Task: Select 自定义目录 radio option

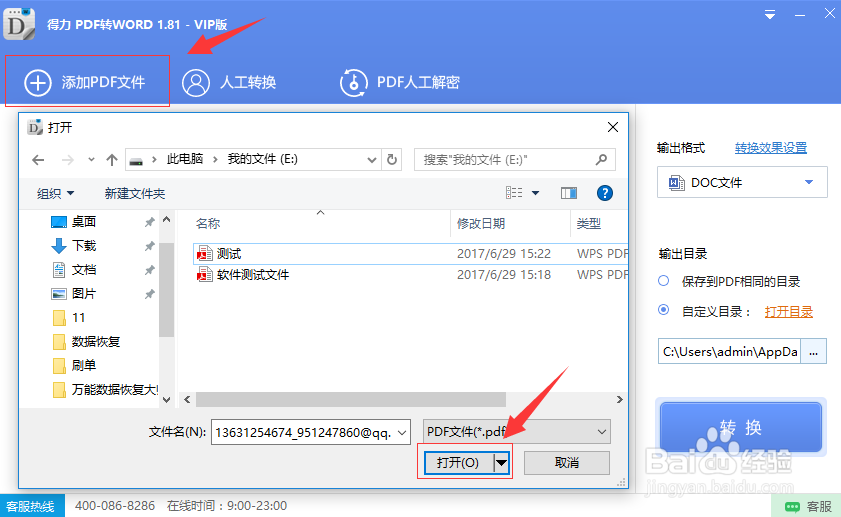Action: pyautogui.click(x=663, y=310)
